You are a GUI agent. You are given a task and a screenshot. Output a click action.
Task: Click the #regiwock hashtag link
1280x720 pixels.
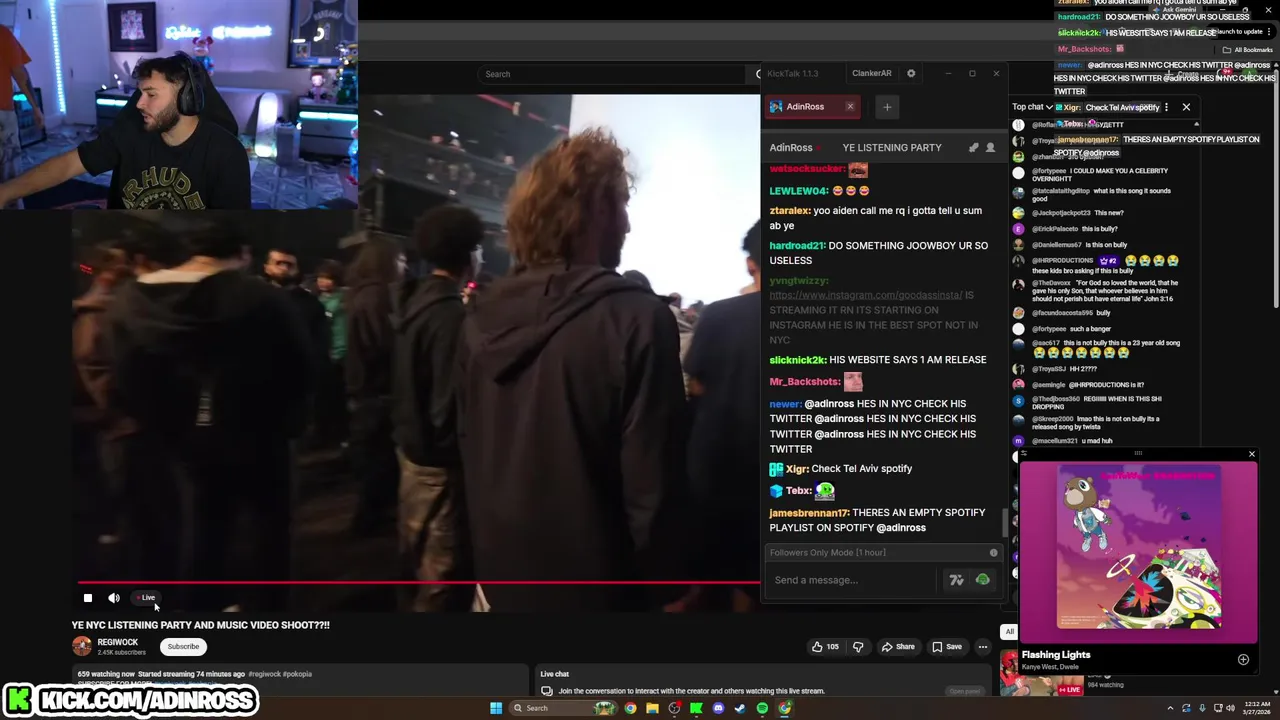264,674
